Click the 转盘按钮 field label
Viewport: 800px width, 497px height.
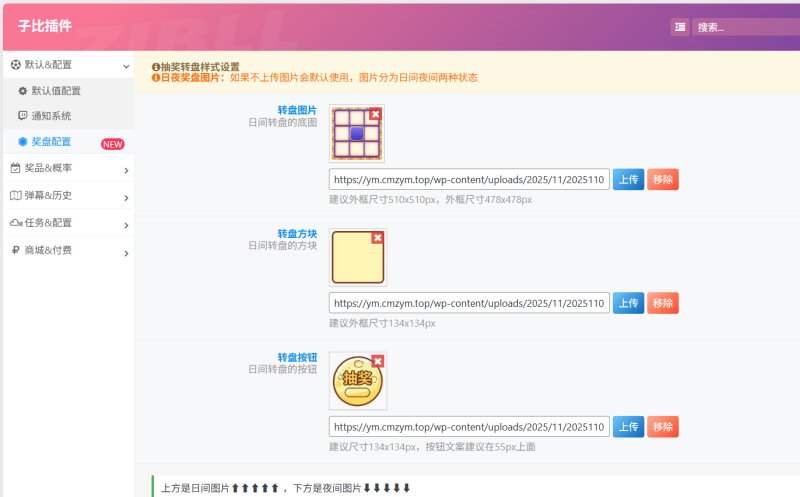coord(297,357)
